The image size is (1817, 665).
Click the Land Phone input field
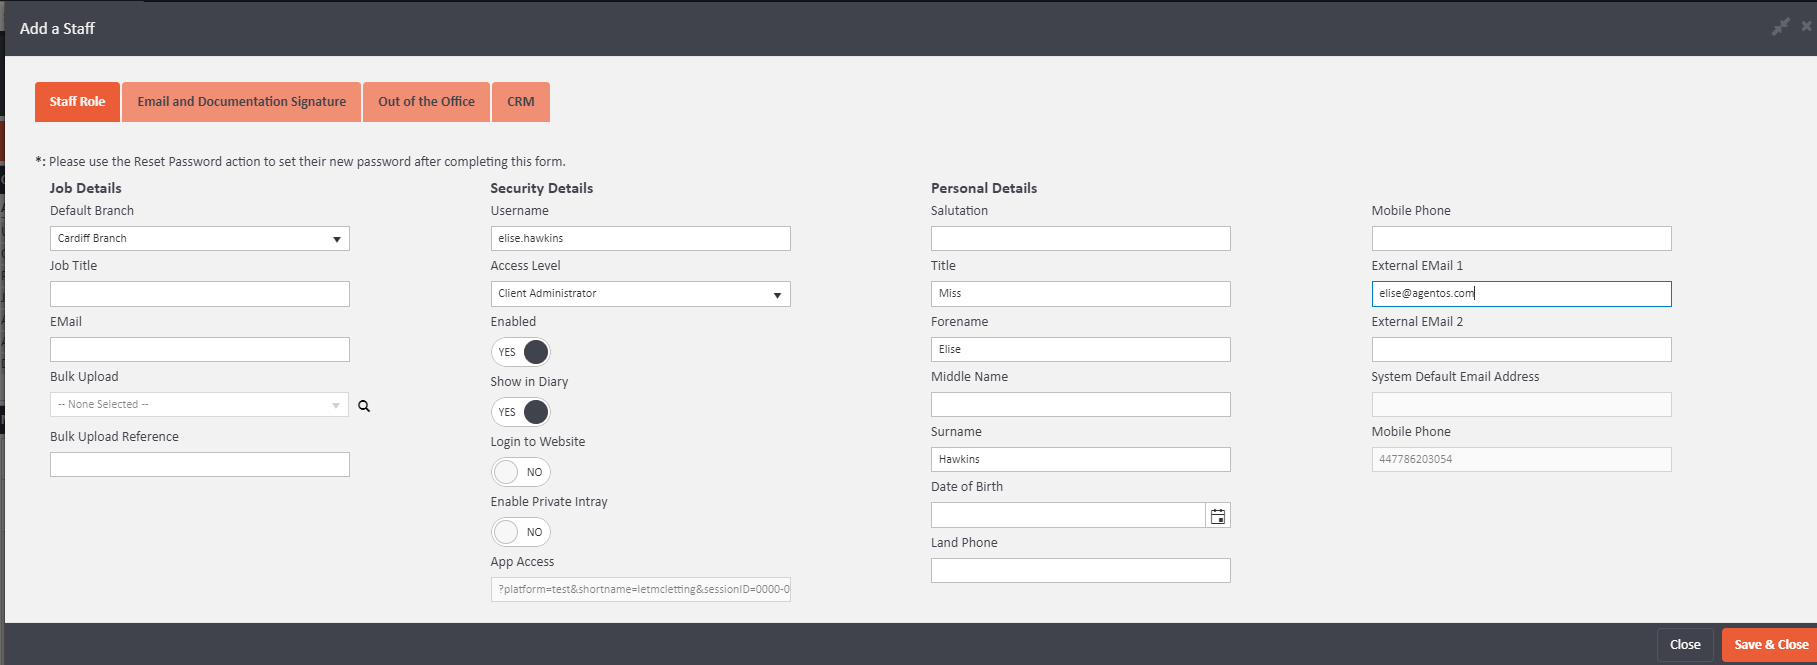coord(1080,571)
